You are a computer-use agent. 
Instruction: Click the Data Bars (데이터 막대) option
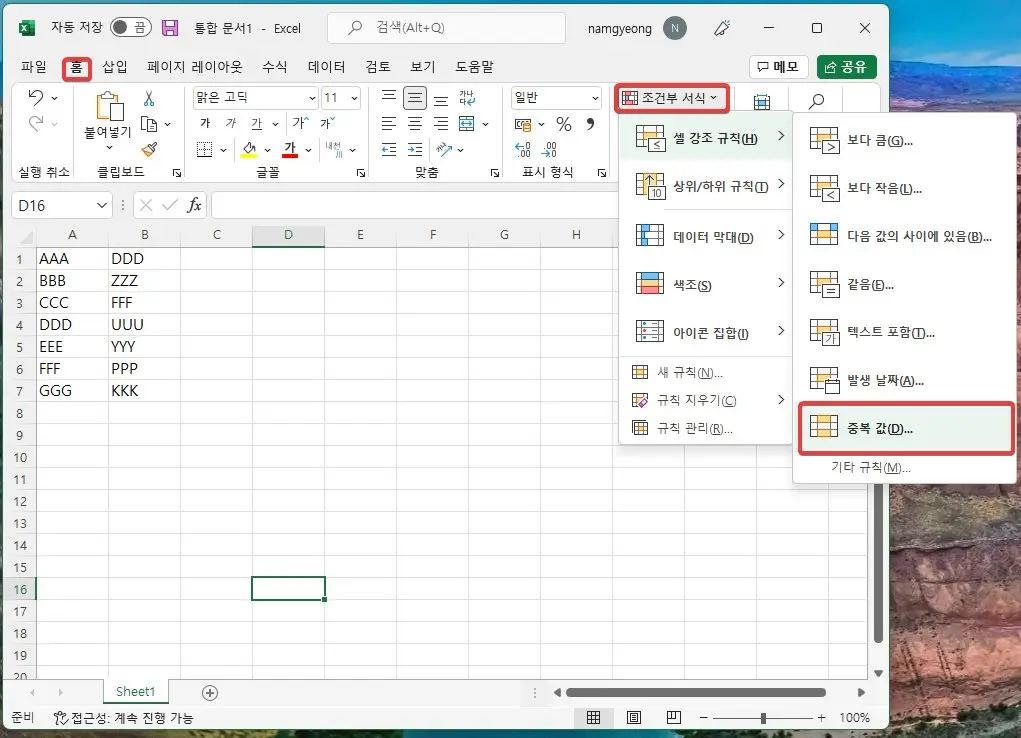(x=705, y=235)
